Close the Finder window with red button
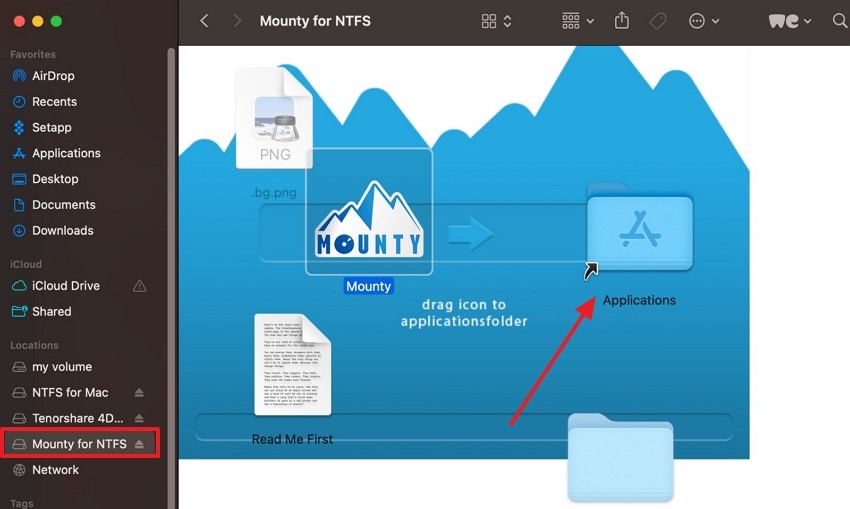Image resolution: width=850 pixels, height=509 pixels. pyautogui.click(x=19, y=21)
